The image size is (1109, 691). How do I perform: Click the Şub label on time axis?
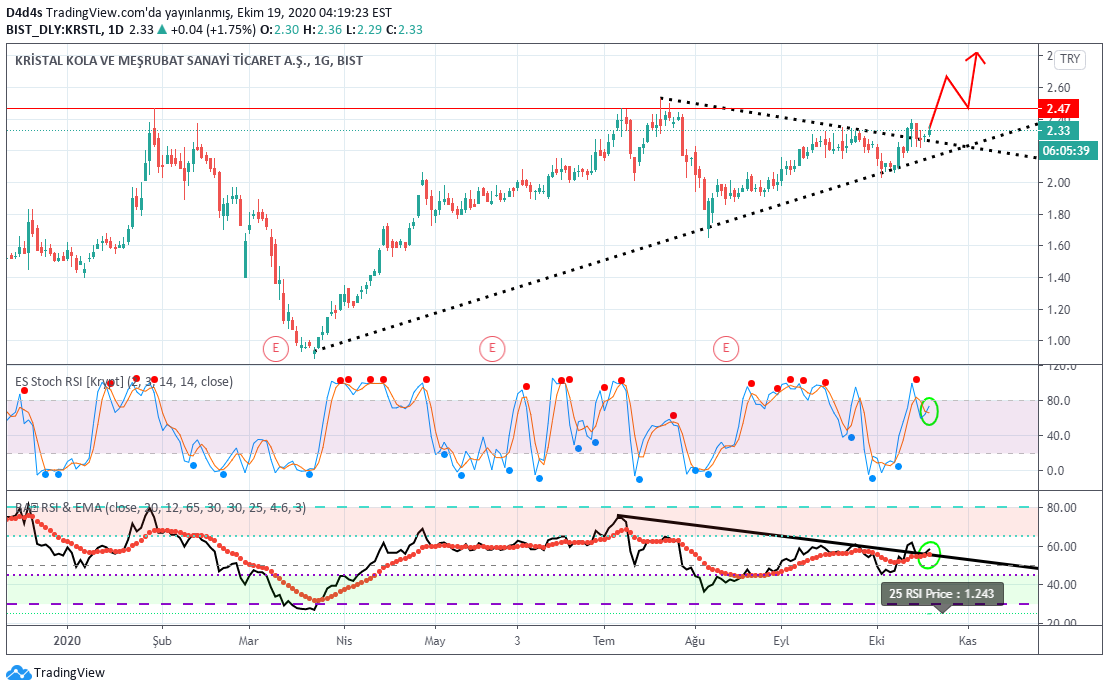pyautogui.click(x=162, y=641)
